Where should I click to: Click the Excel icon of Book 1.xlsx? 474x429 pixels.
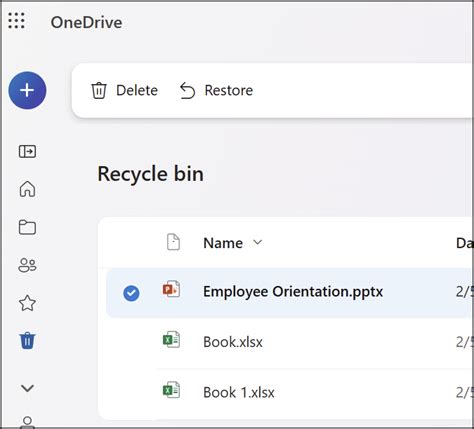click(x=171, y=390)
